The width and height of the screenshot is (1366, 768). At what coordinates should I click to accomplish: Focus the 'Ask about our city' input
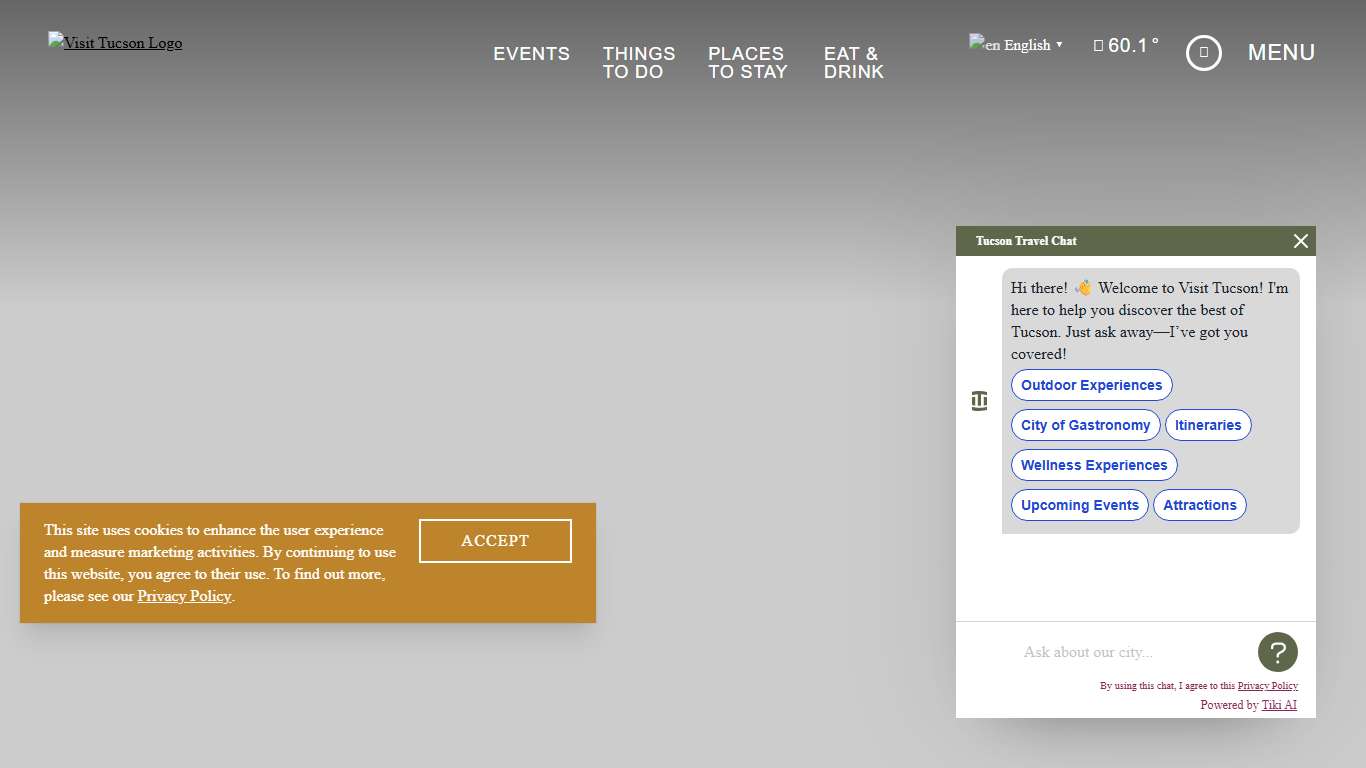[x=1130, y=652]
